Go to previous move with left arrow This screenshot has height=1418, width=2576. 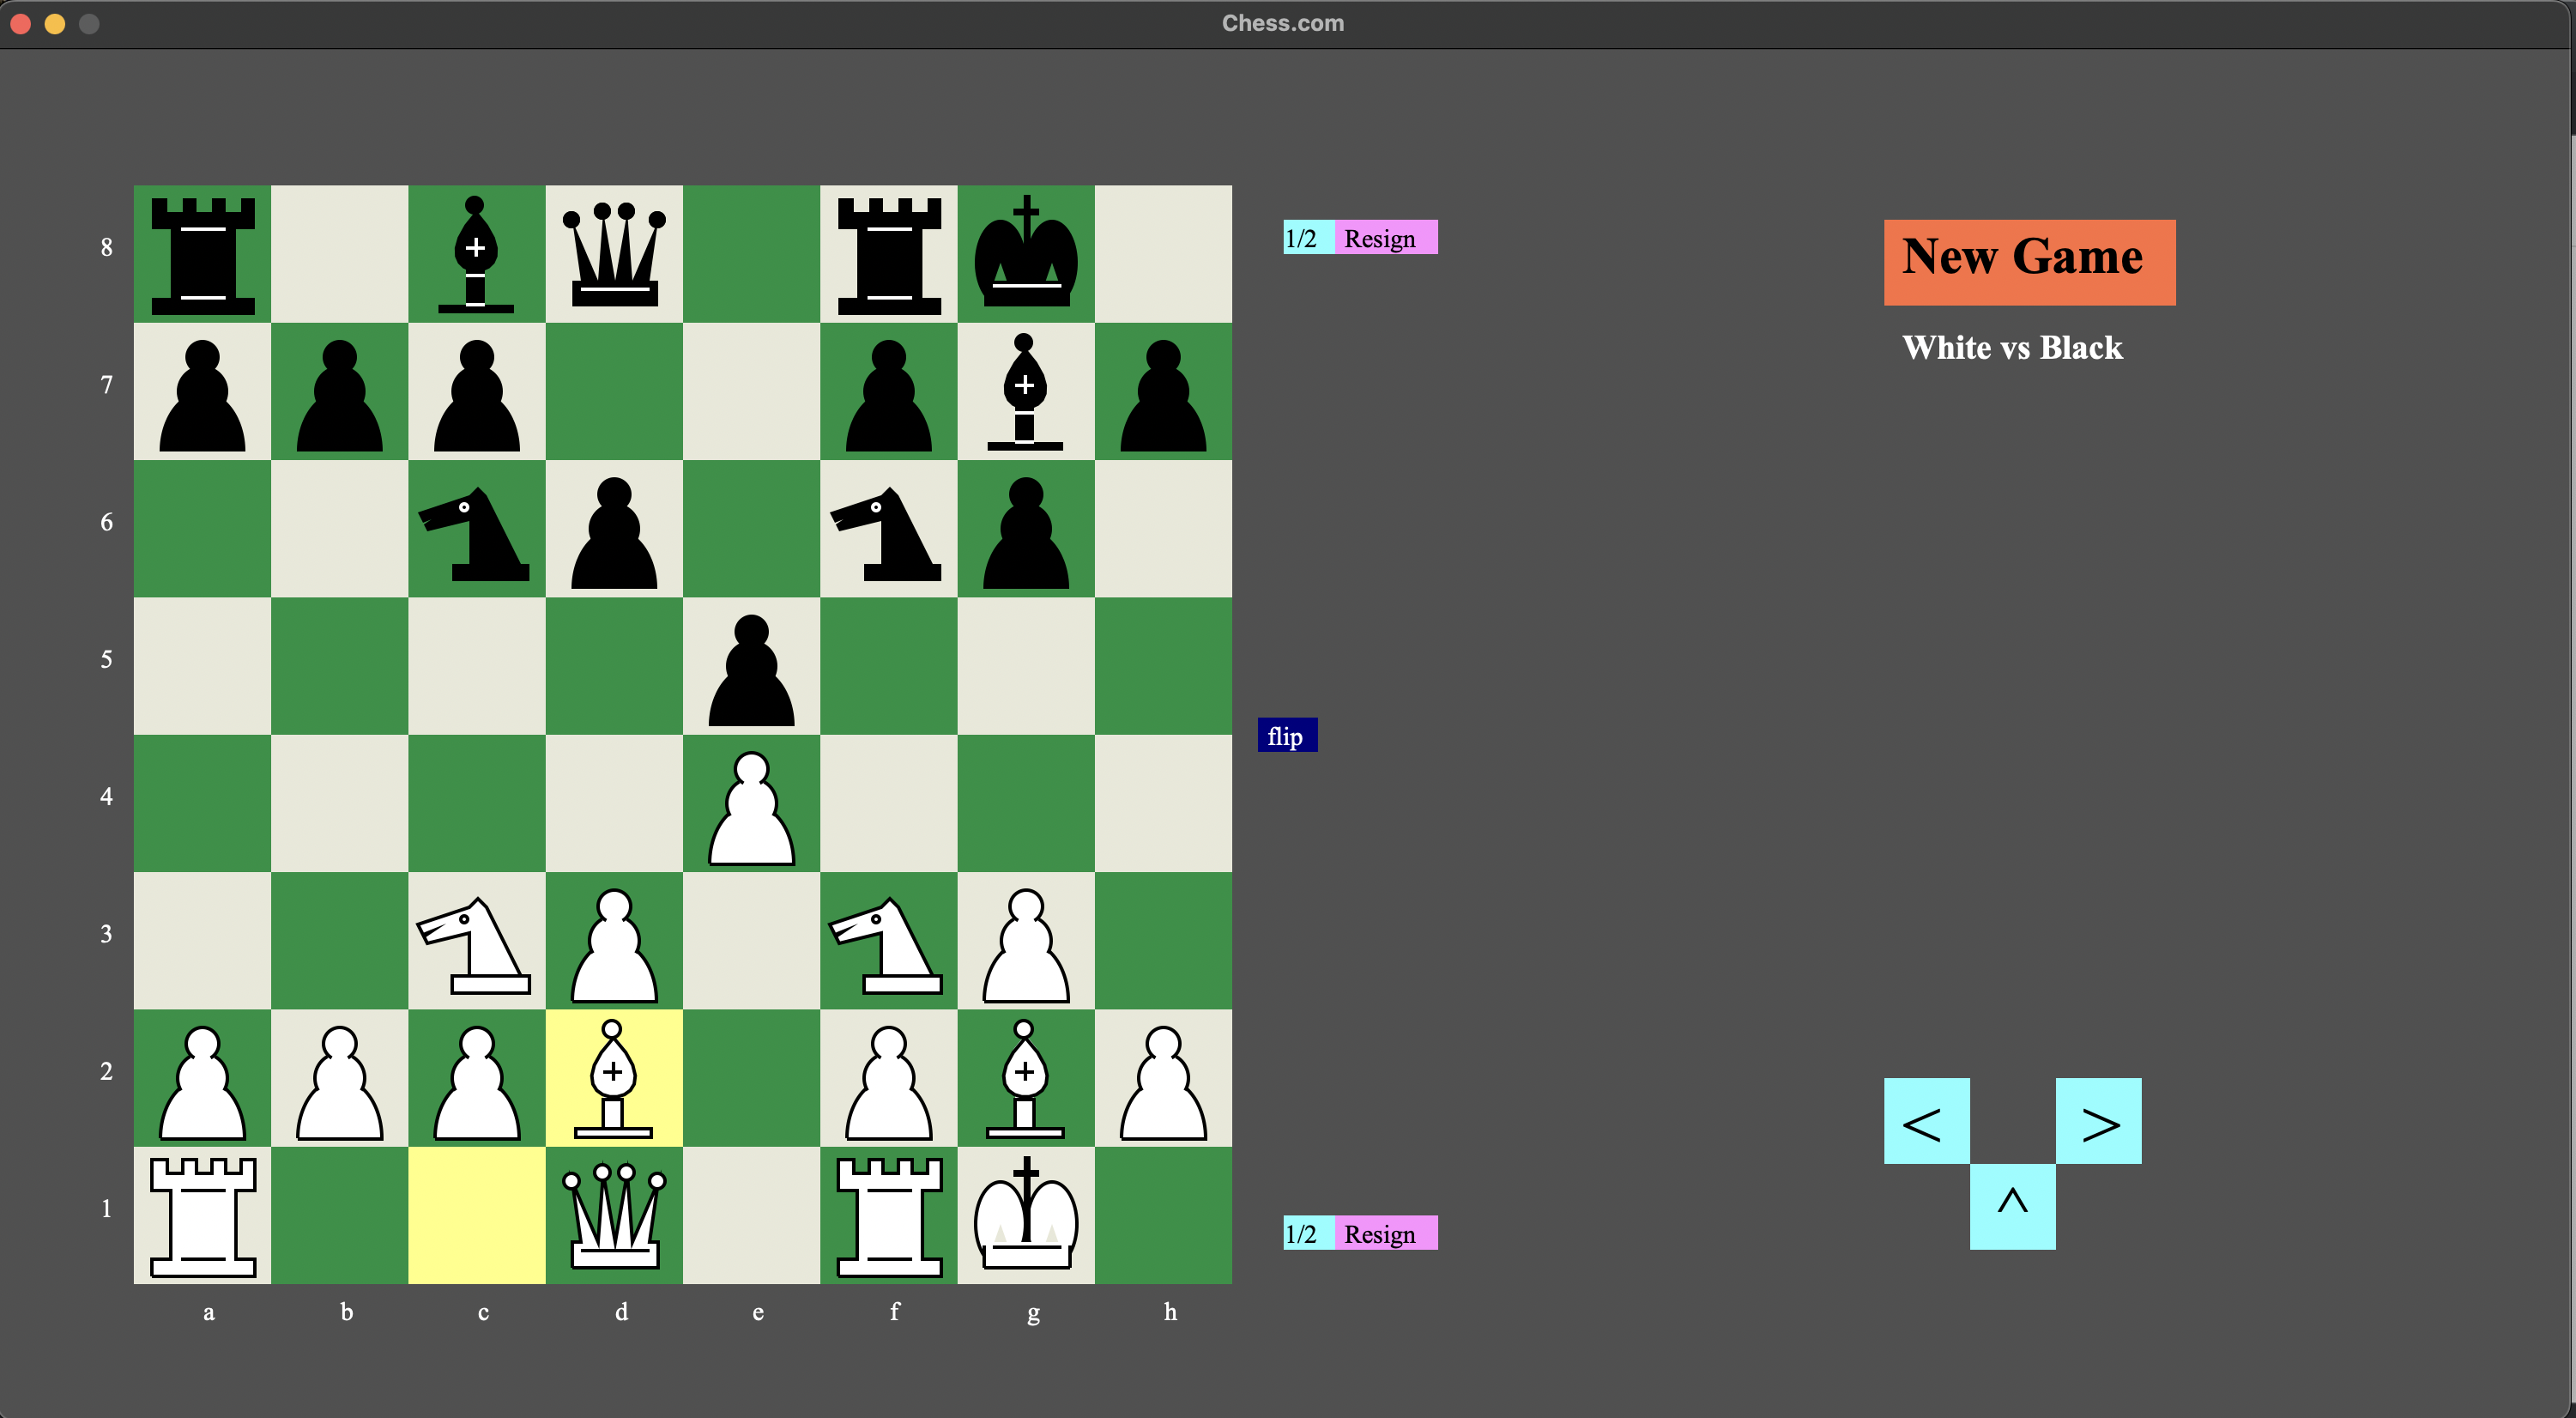click(x=1926, y=1121)
